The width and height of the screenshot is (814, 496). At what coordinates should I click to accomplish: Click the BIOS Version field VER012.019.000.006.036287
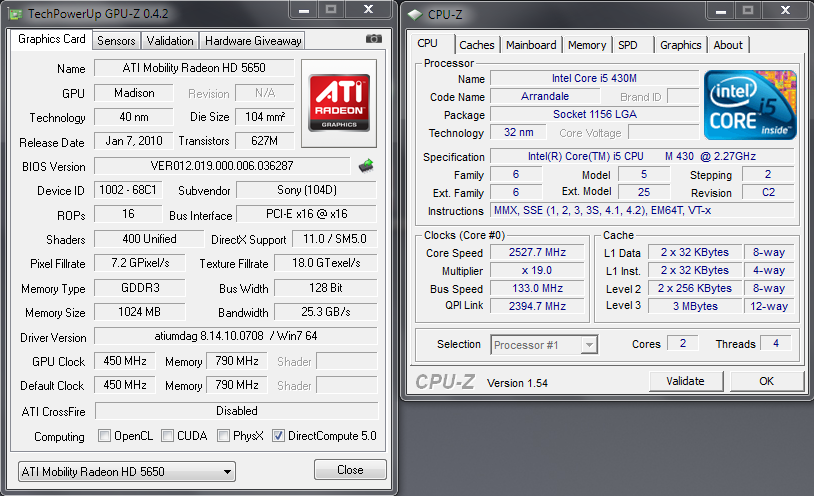[222, 166]
